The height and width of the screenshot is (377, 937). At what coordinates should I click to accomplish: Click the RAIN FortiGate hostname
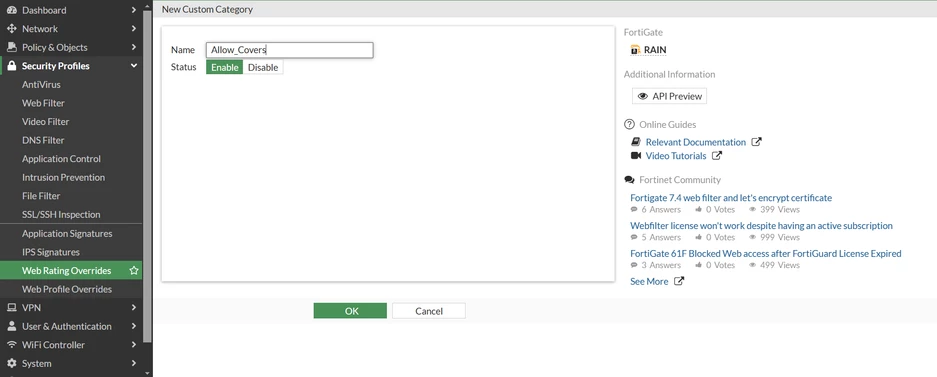click(x=655, y=50)
